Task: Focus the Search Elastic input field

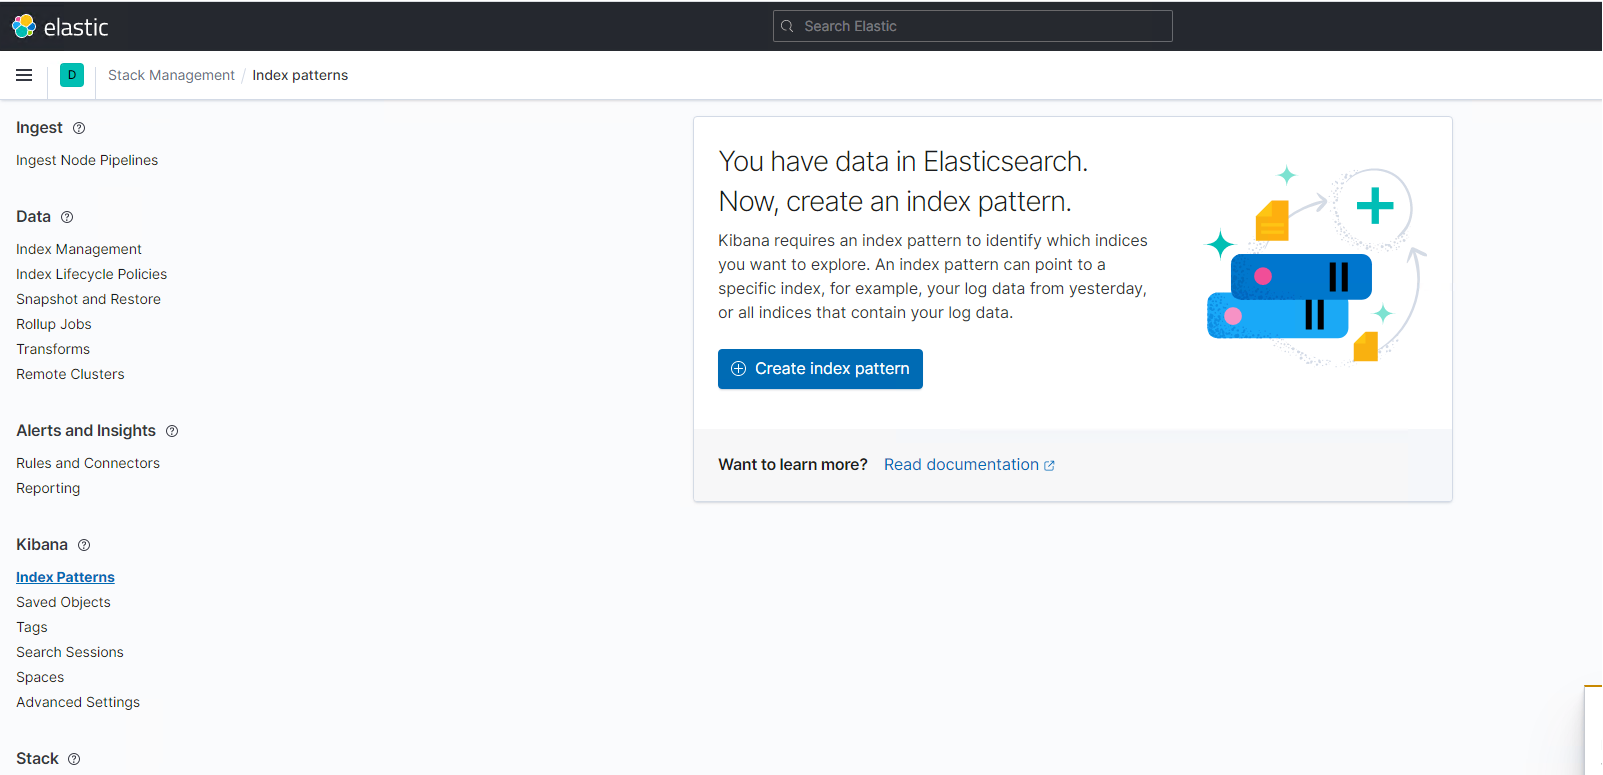Action: 972,26
